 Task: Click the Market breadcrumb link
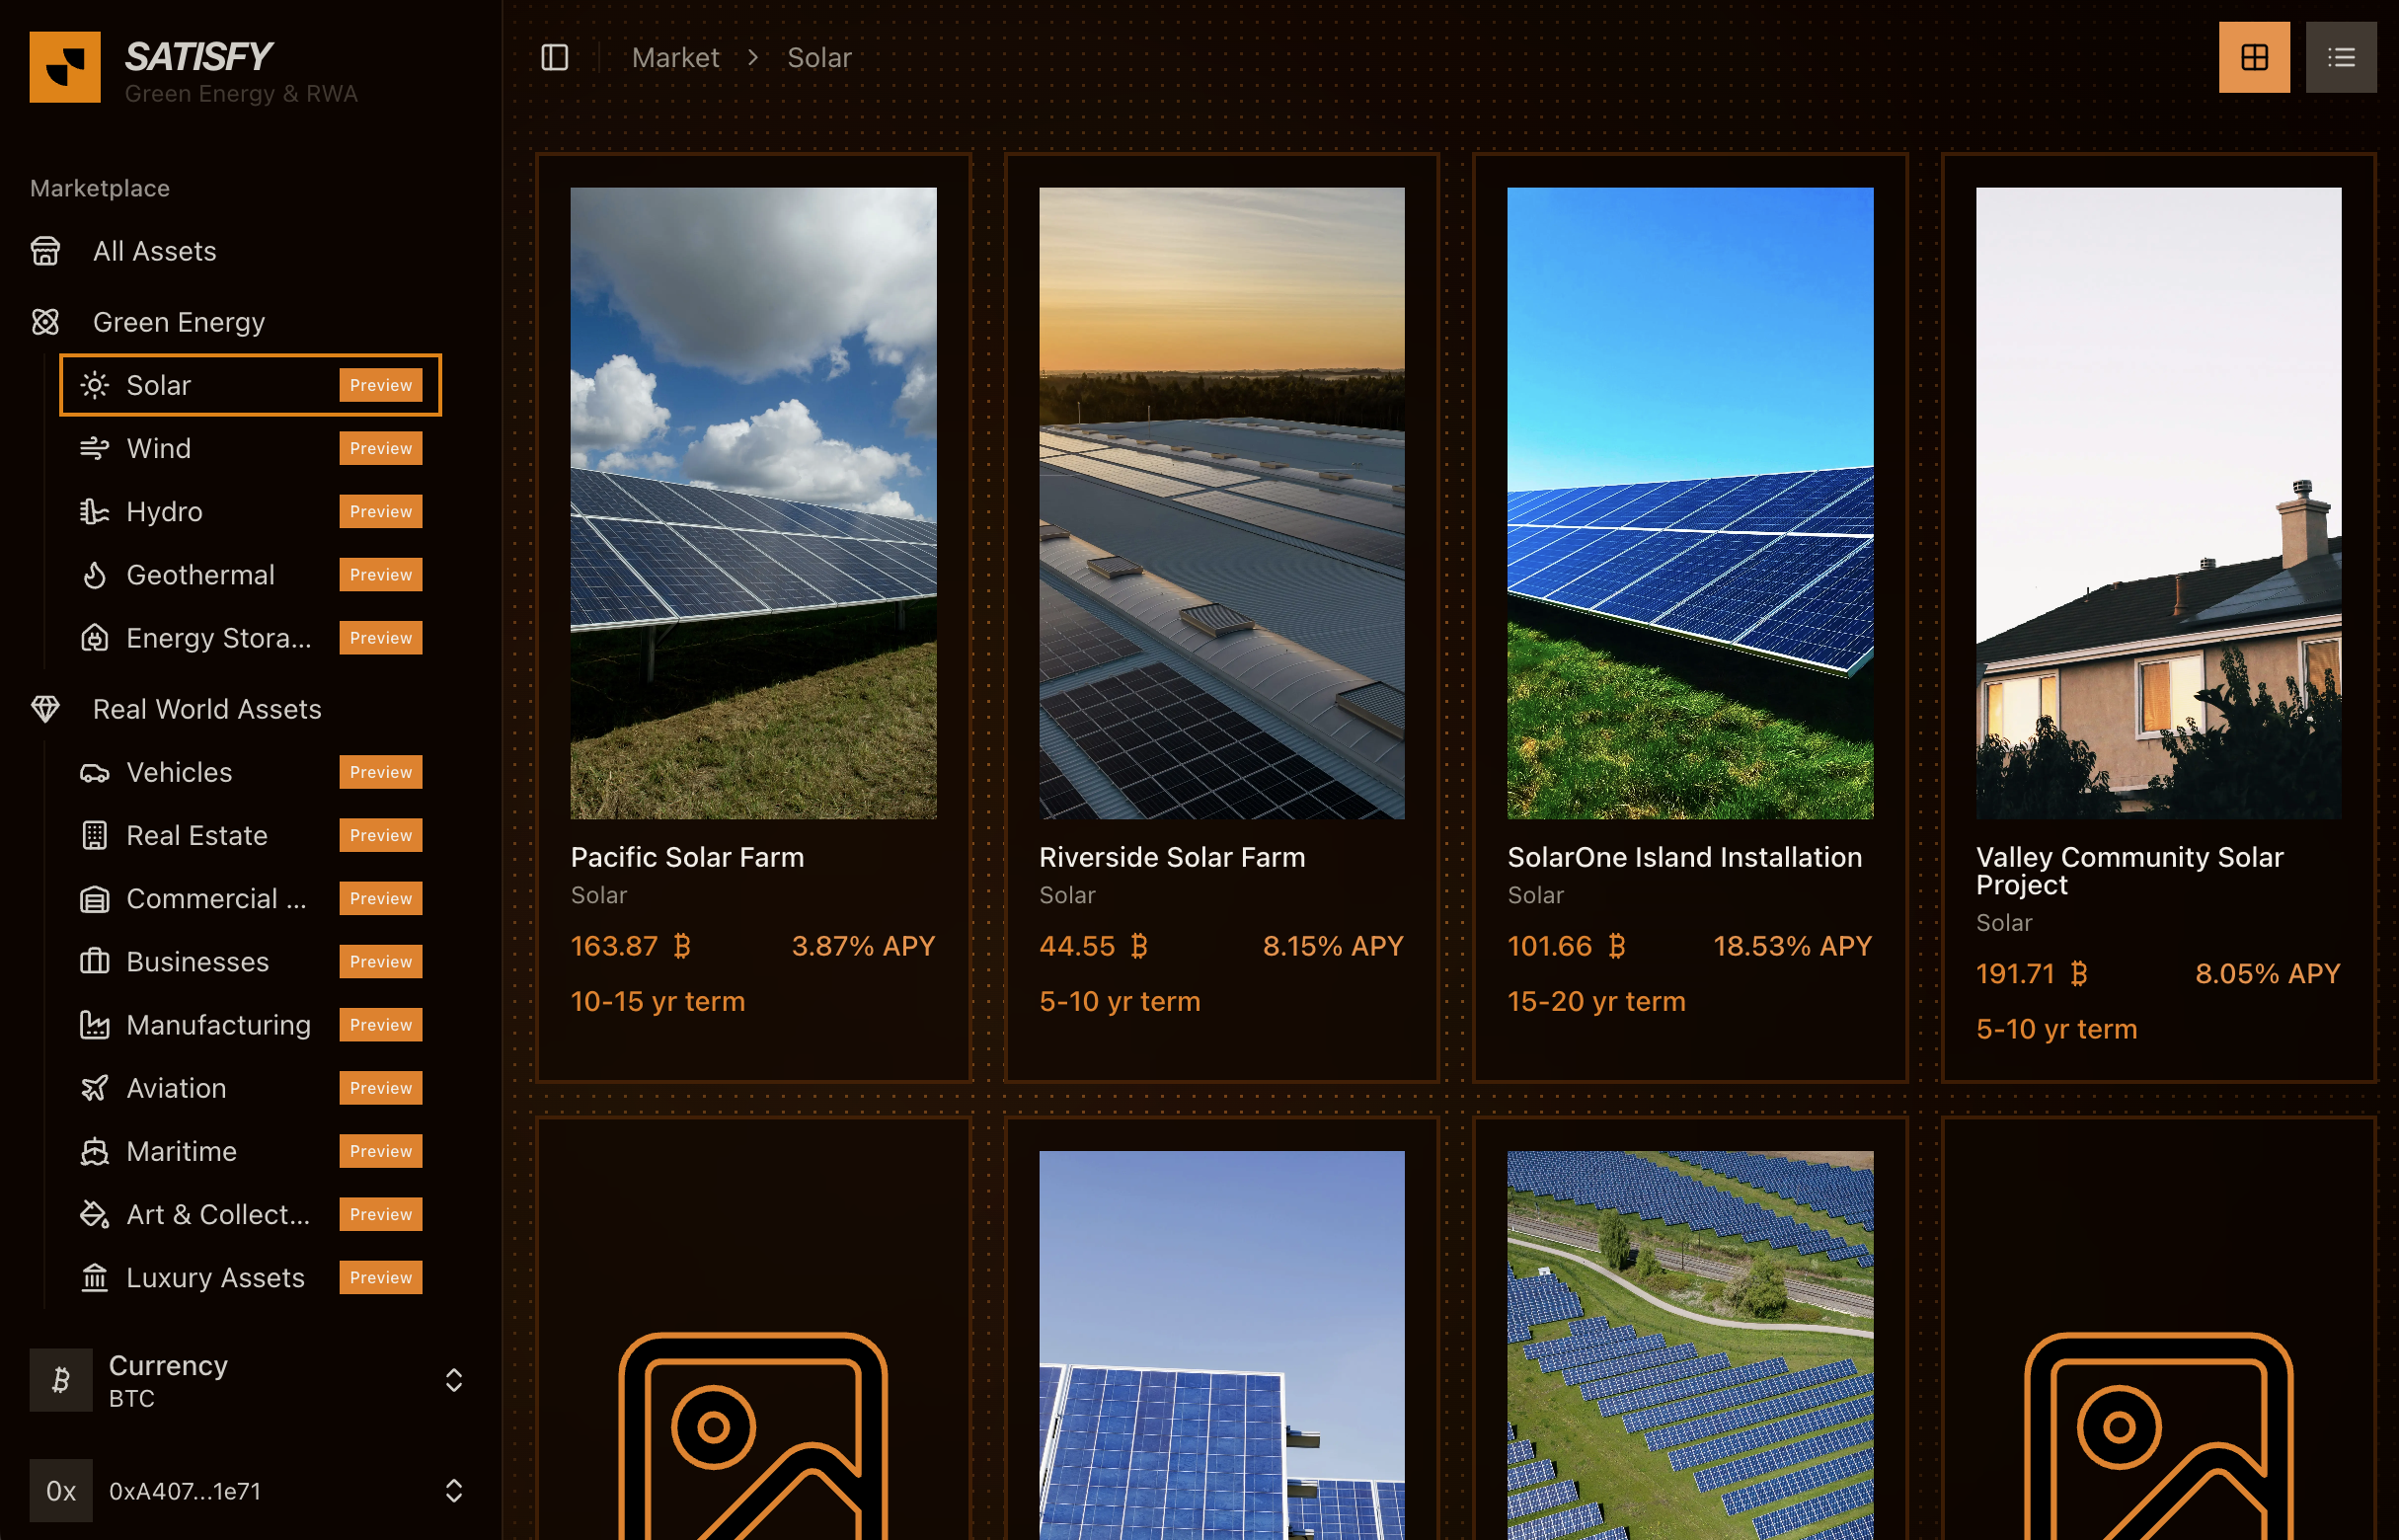point(675,58)
